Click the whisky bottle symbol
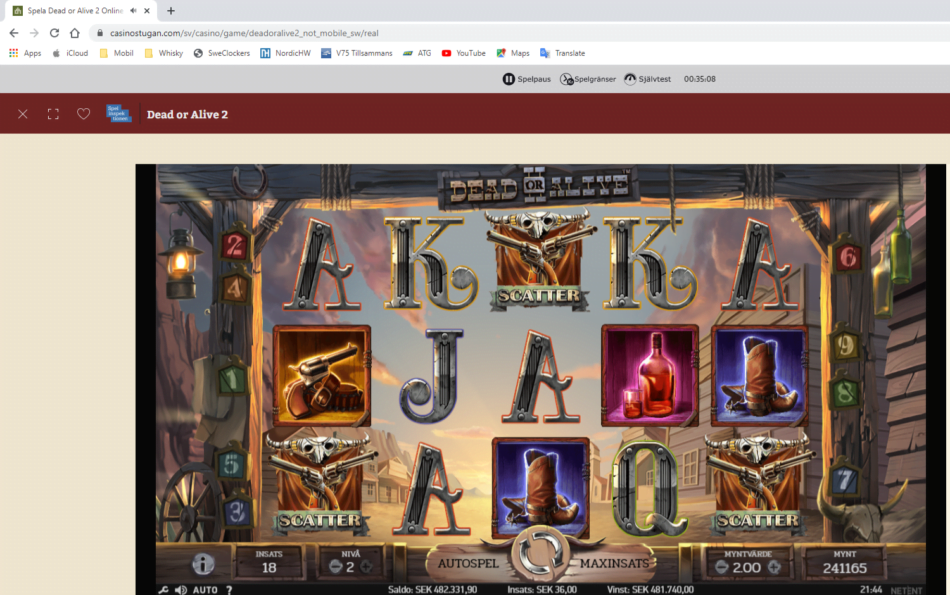This screenshot has width=950, height=595. [649, 376]
